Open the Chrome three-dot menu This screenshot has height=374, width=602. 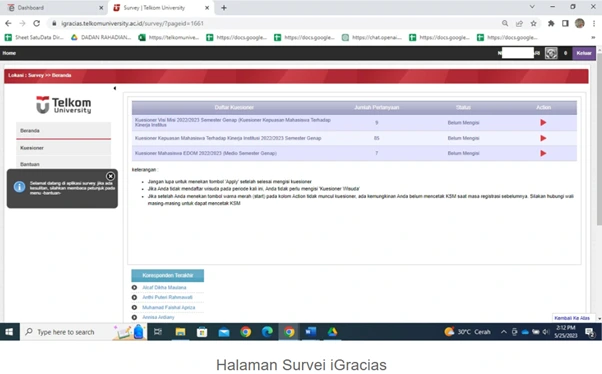coord(594,23)
